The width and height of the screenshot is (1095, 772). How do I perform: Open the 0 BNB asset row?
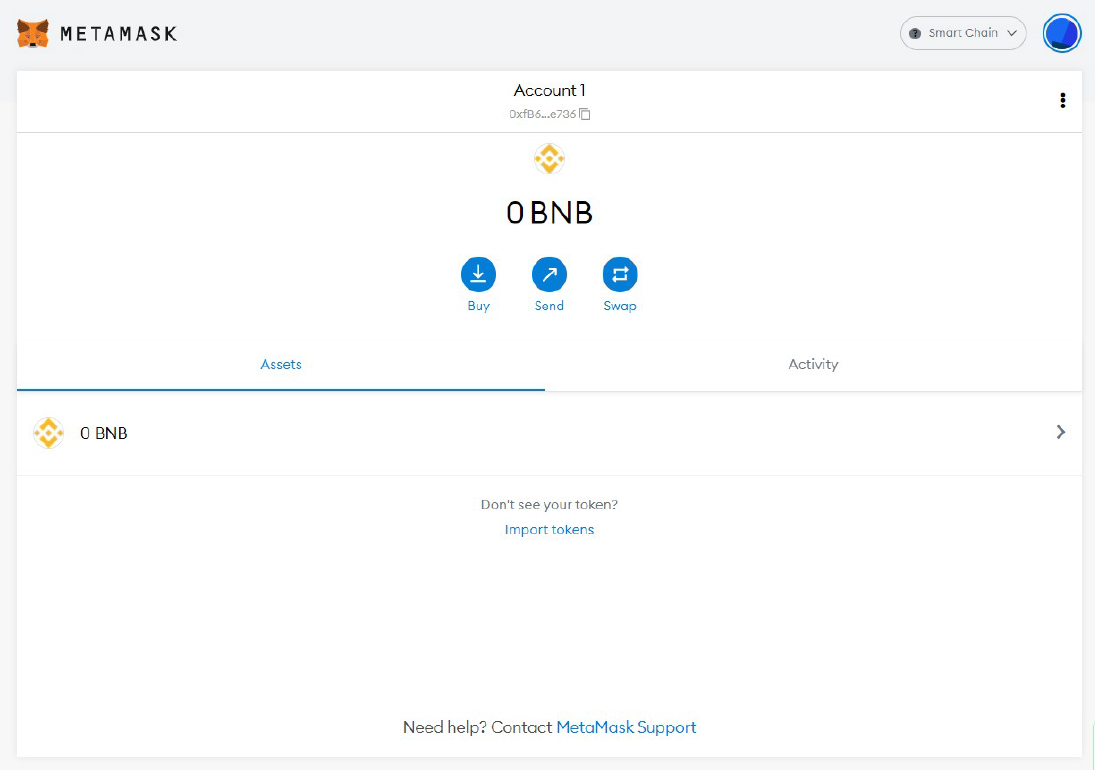[x=550, y=433]
